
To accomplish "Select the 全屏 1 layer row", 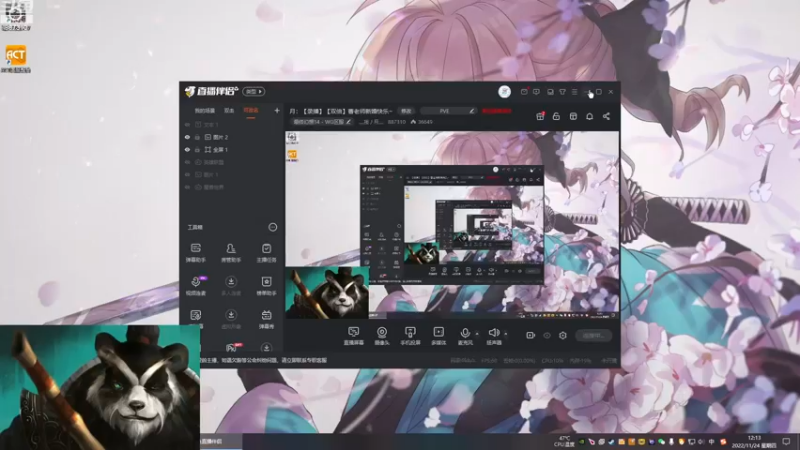I will click(x=232, y=149).
